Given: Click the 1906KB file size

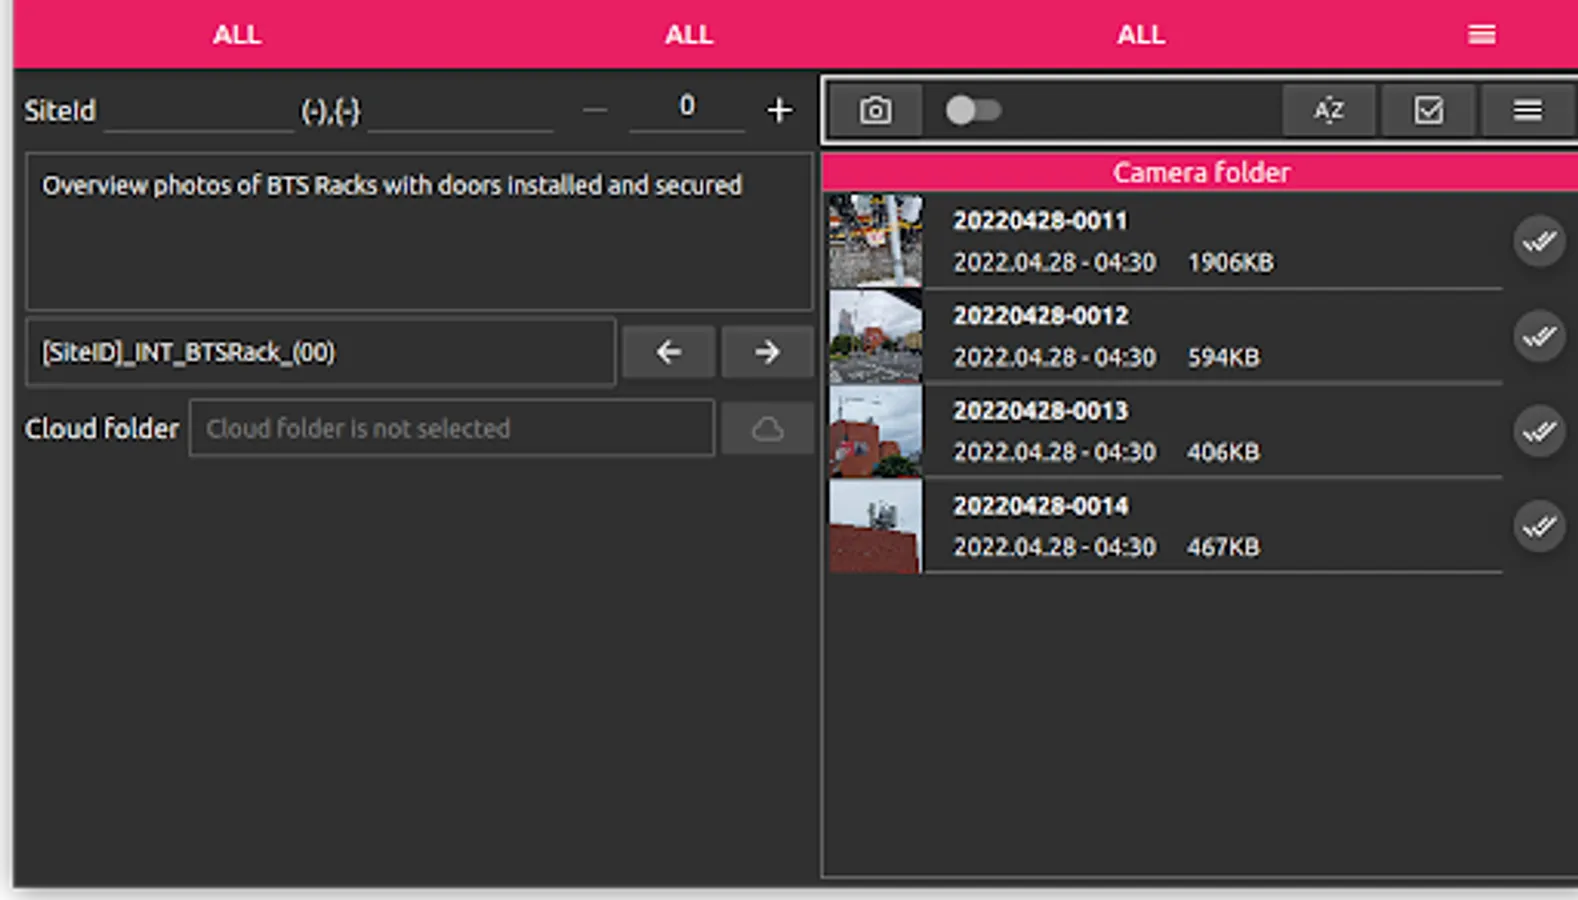Looking at the screenshot, I should [x=1231, y=262].
